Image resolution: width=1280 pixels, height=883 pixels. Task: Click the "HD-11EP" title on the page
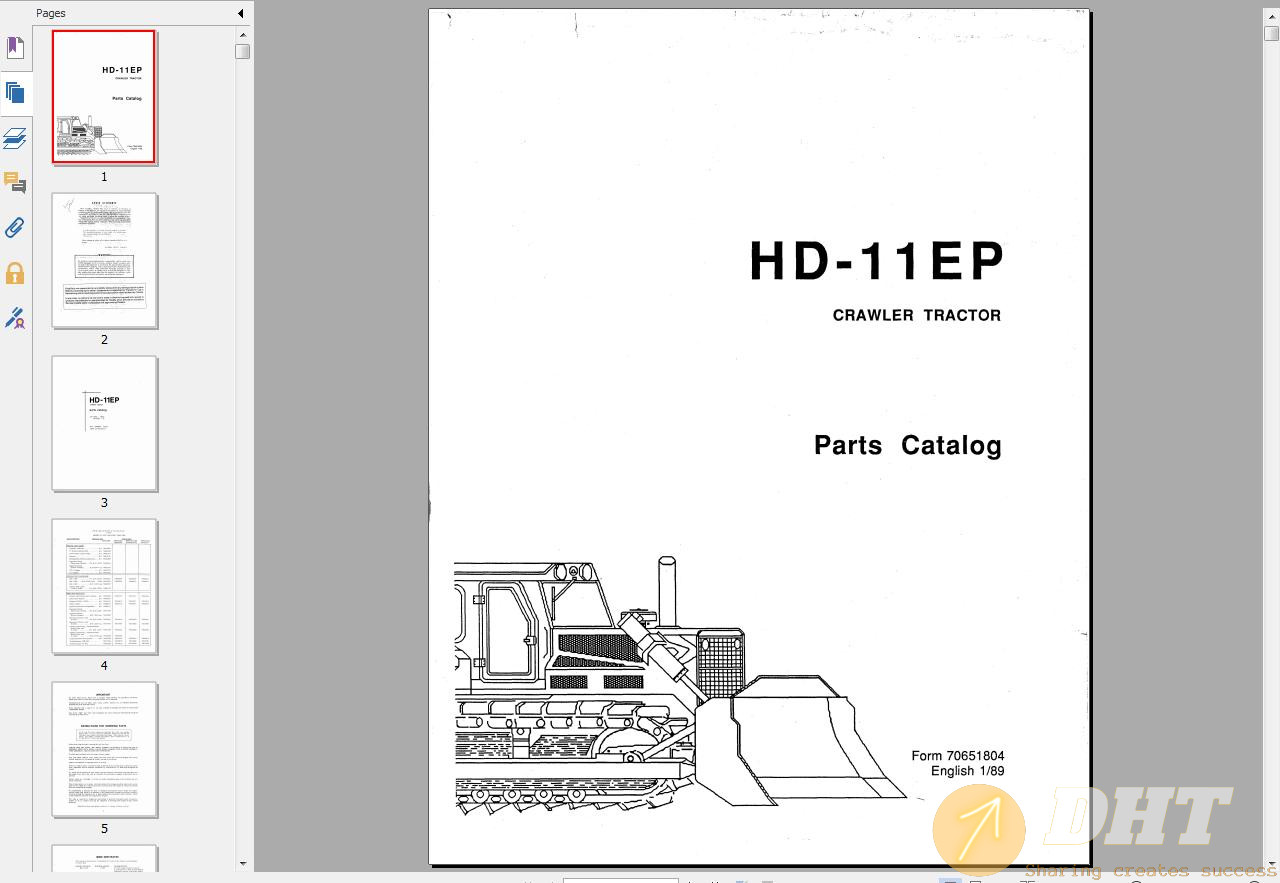(x=876, y=263)
